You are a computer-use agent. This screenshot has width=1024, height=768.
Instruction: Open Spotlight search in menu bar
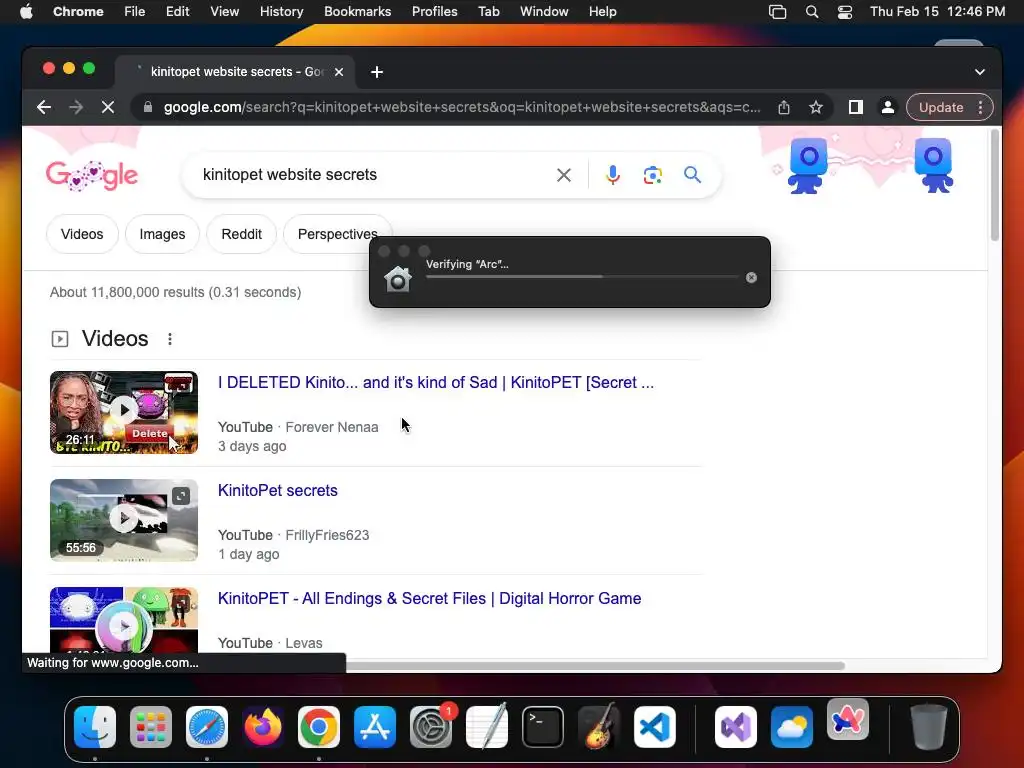(812, 12)
